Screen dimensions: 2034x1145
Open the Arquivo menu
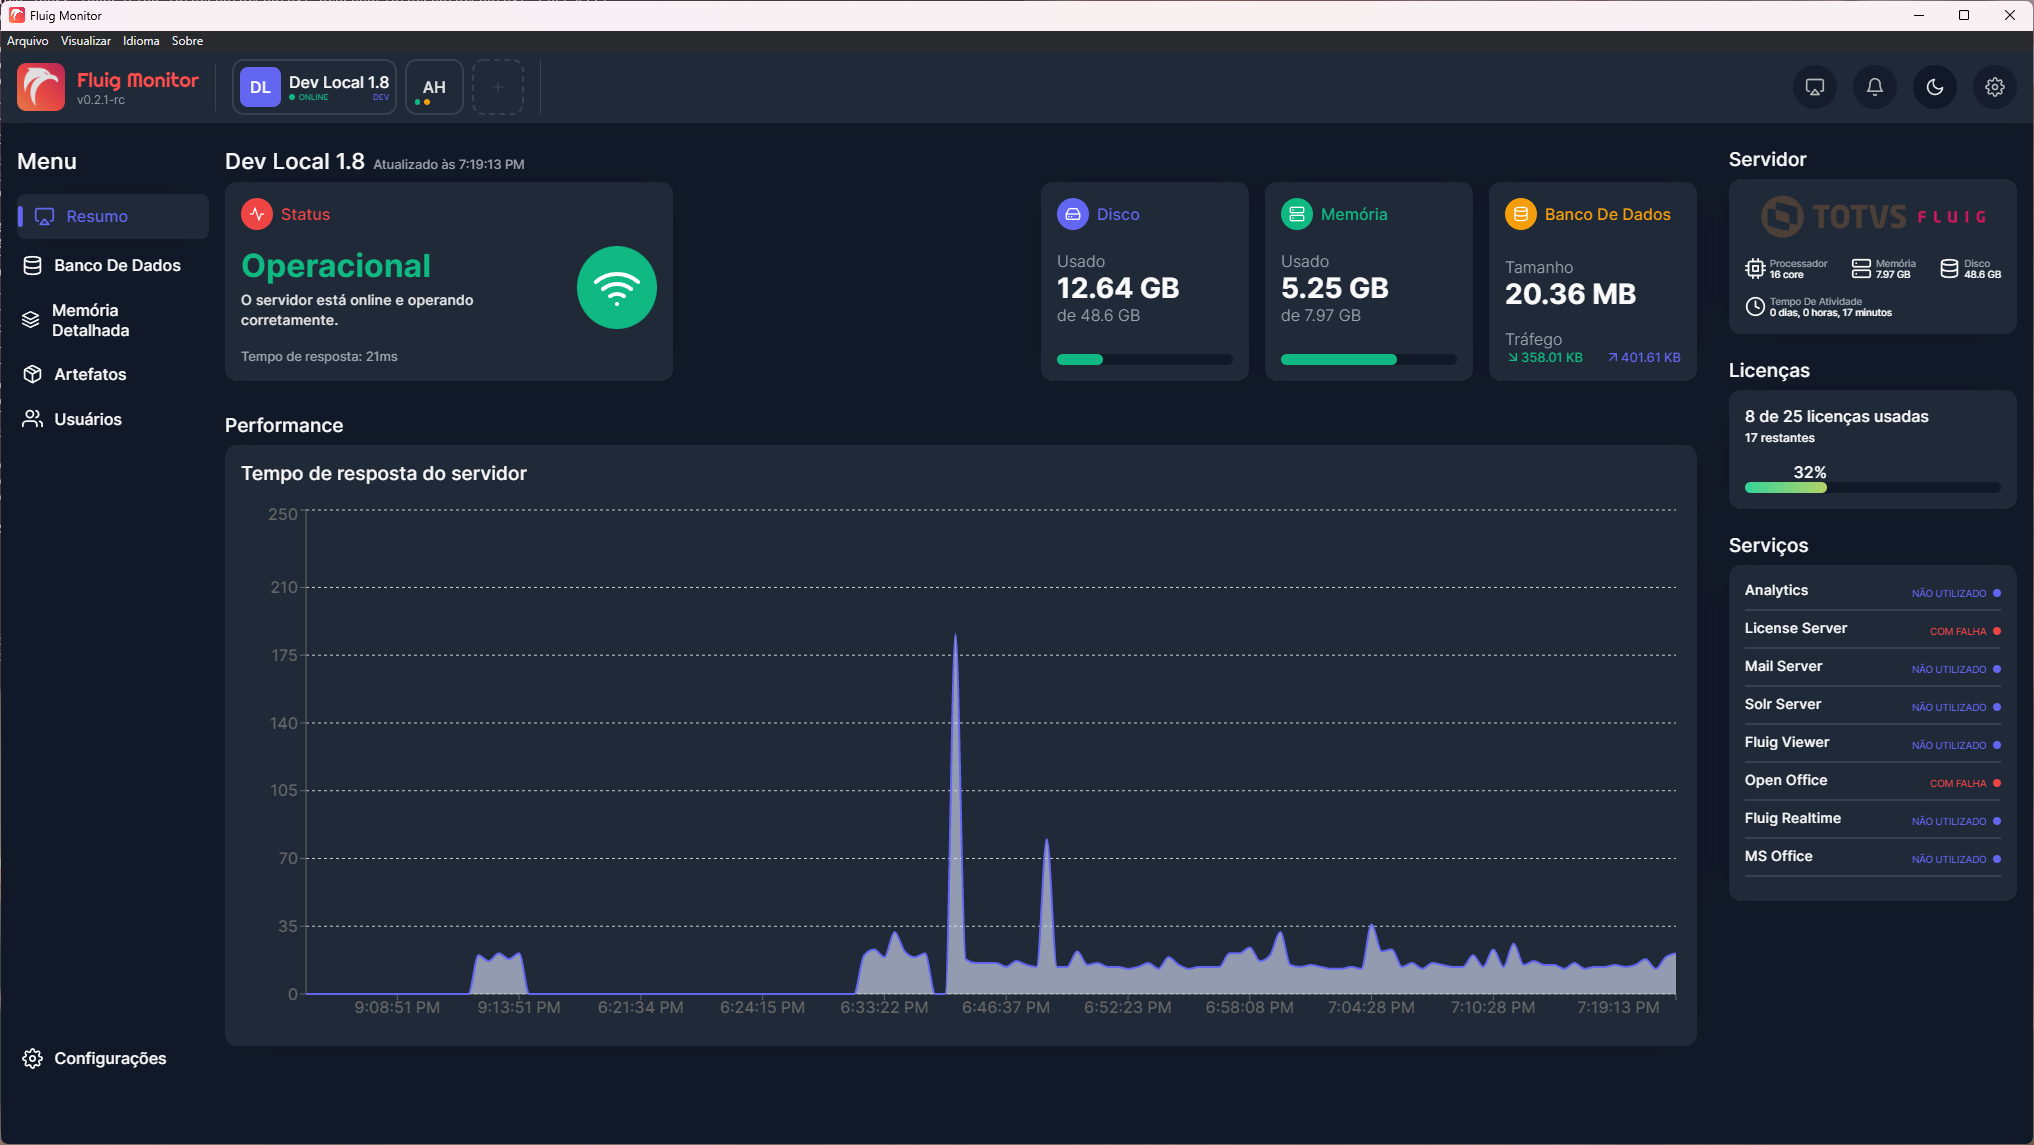[x=27, y=41]
